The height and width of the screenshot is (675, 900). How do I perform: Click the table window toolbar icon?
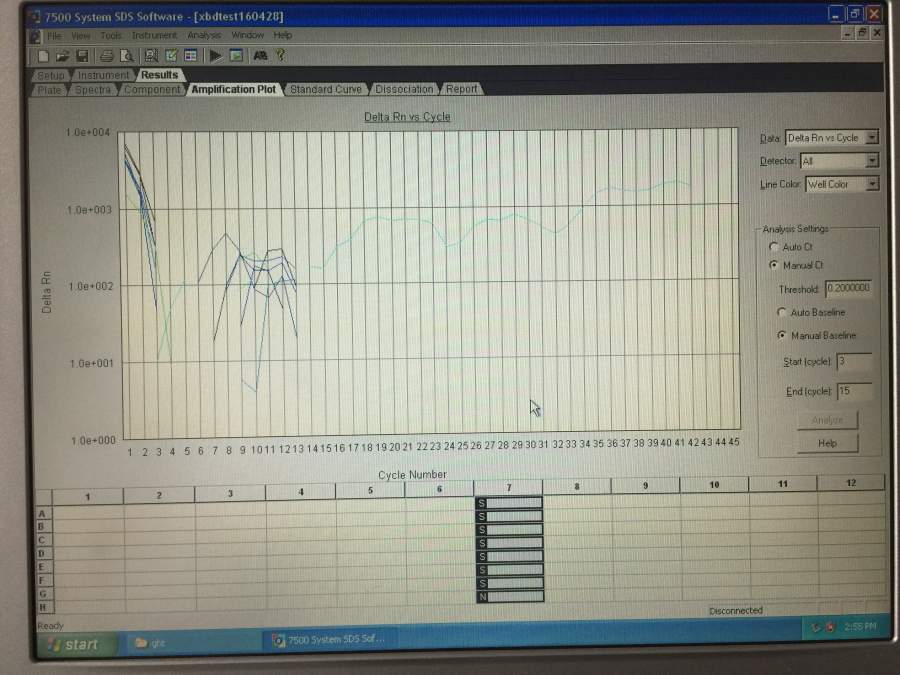point(190,56)
